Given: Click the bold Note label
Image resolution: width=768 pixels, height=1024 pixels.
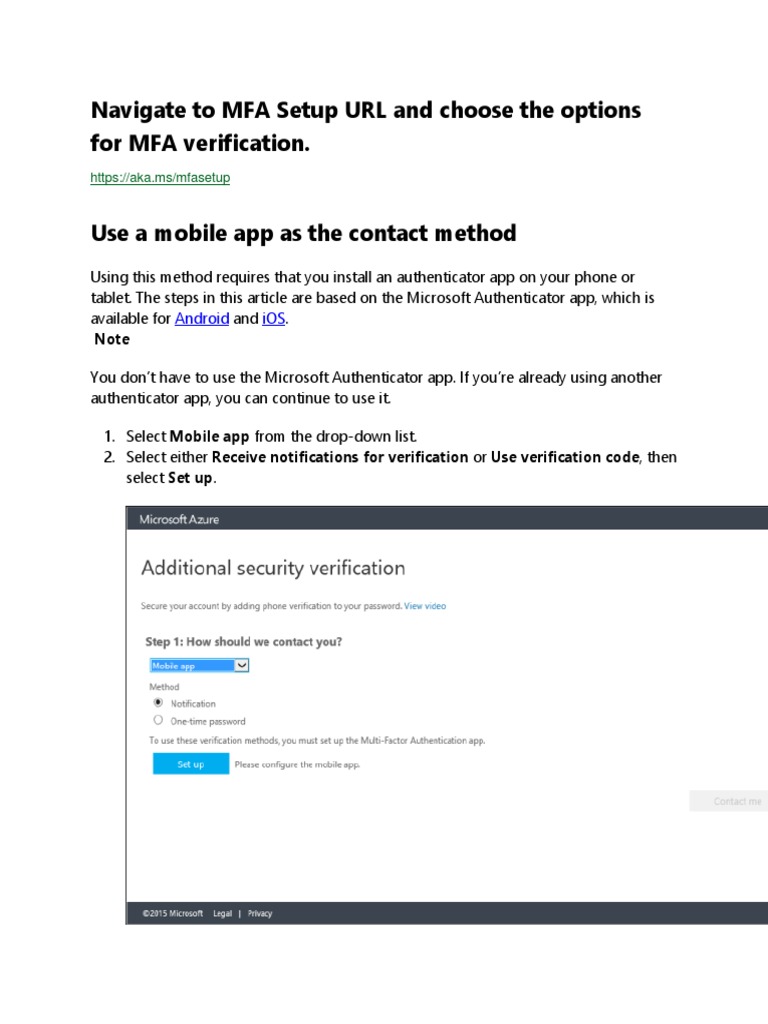Looking at the screenshot, I should coord(112,339).
